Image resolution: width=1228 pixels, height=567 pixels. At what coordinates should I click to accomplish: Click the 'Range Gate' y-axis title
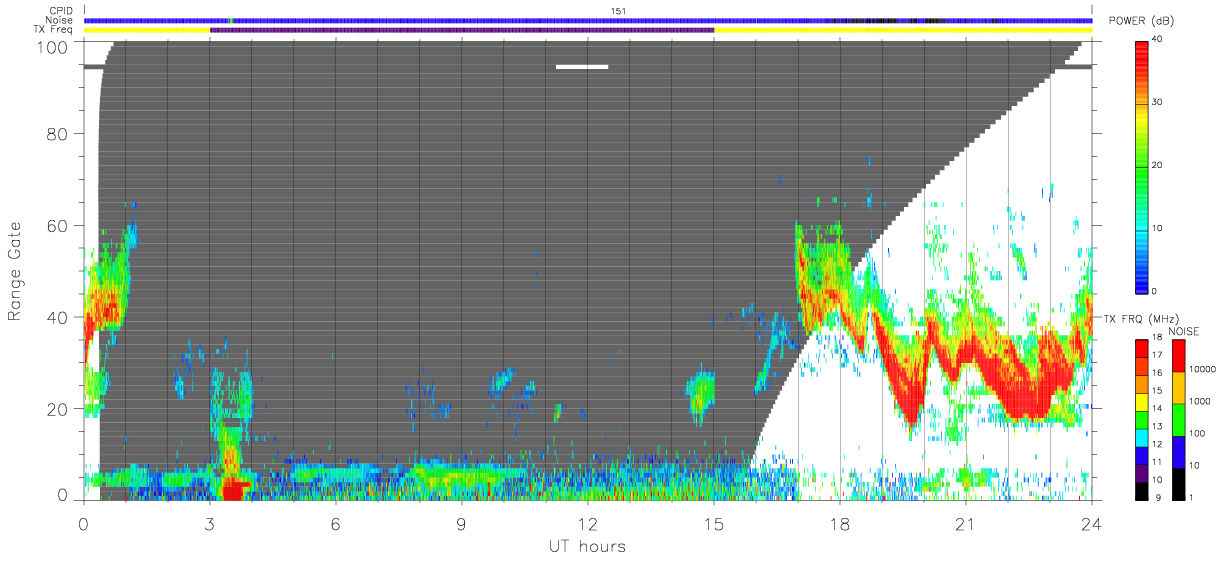pyautogui.click(x=15, y=272)
